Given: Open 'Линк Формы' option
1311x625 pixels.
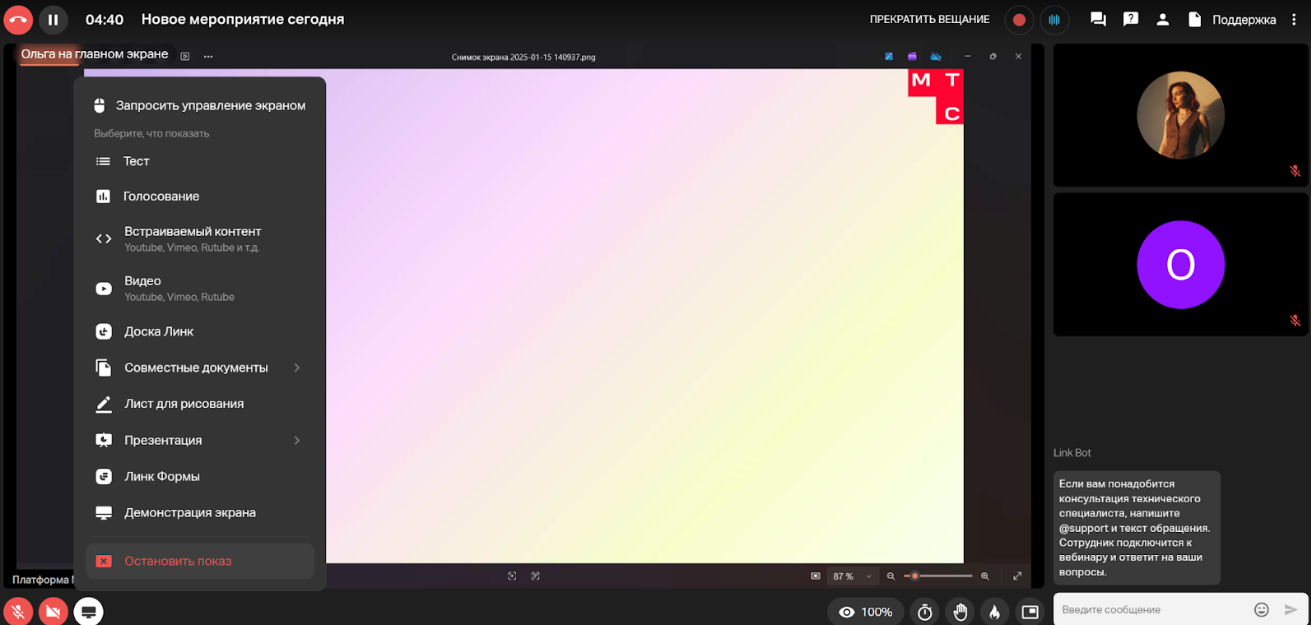Looking at the screenshot, I should 200,477.
